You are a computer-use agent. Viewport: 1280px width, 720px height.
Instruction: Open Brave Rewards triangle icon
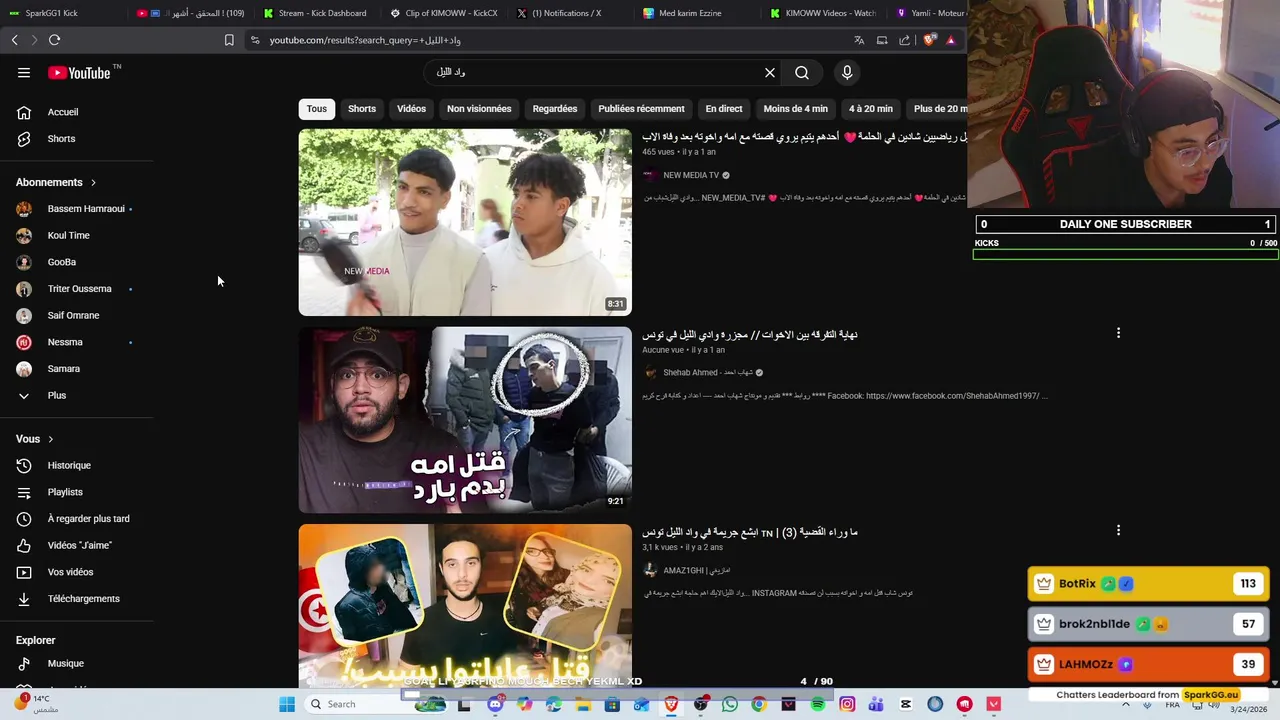[951, 40]
